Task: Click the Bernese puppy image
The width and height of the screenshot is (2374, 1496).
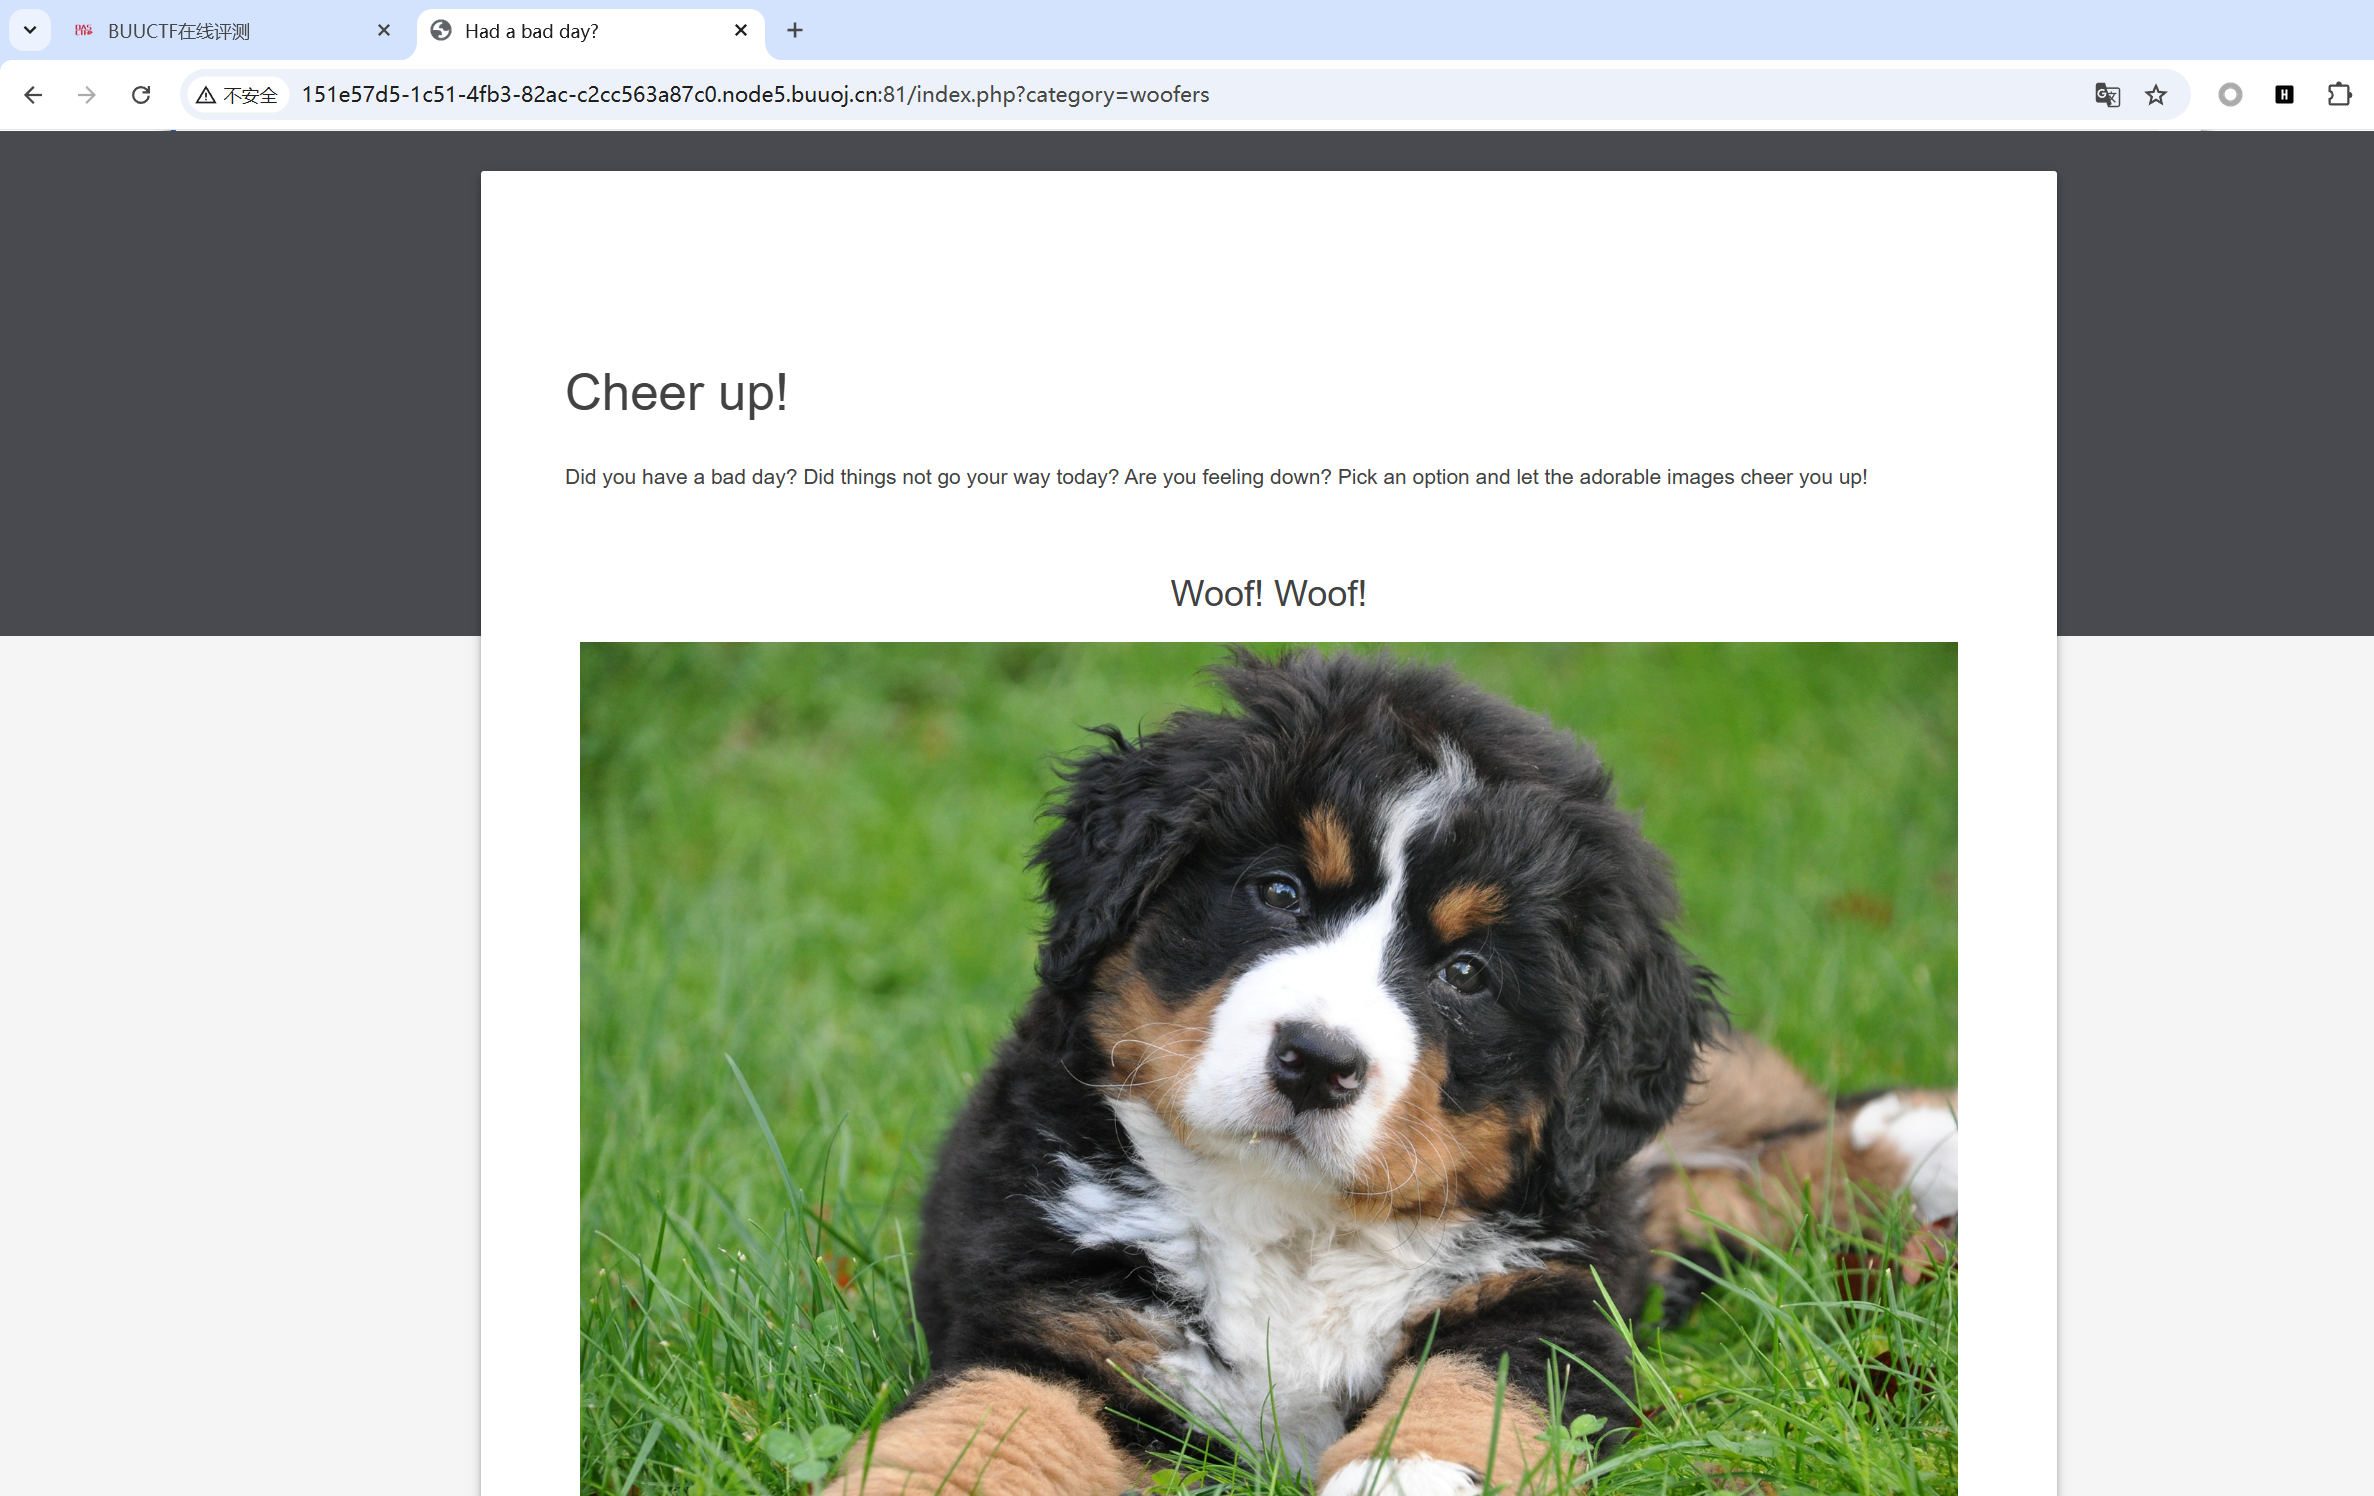Action: 1268,1068
